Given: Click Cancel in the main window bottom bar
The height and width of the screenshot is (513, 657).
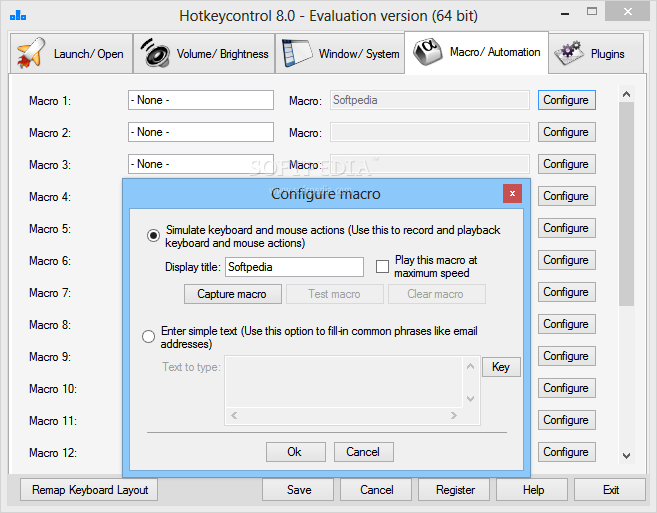Looking at the screenshot, I should click(x=376, y=490).
